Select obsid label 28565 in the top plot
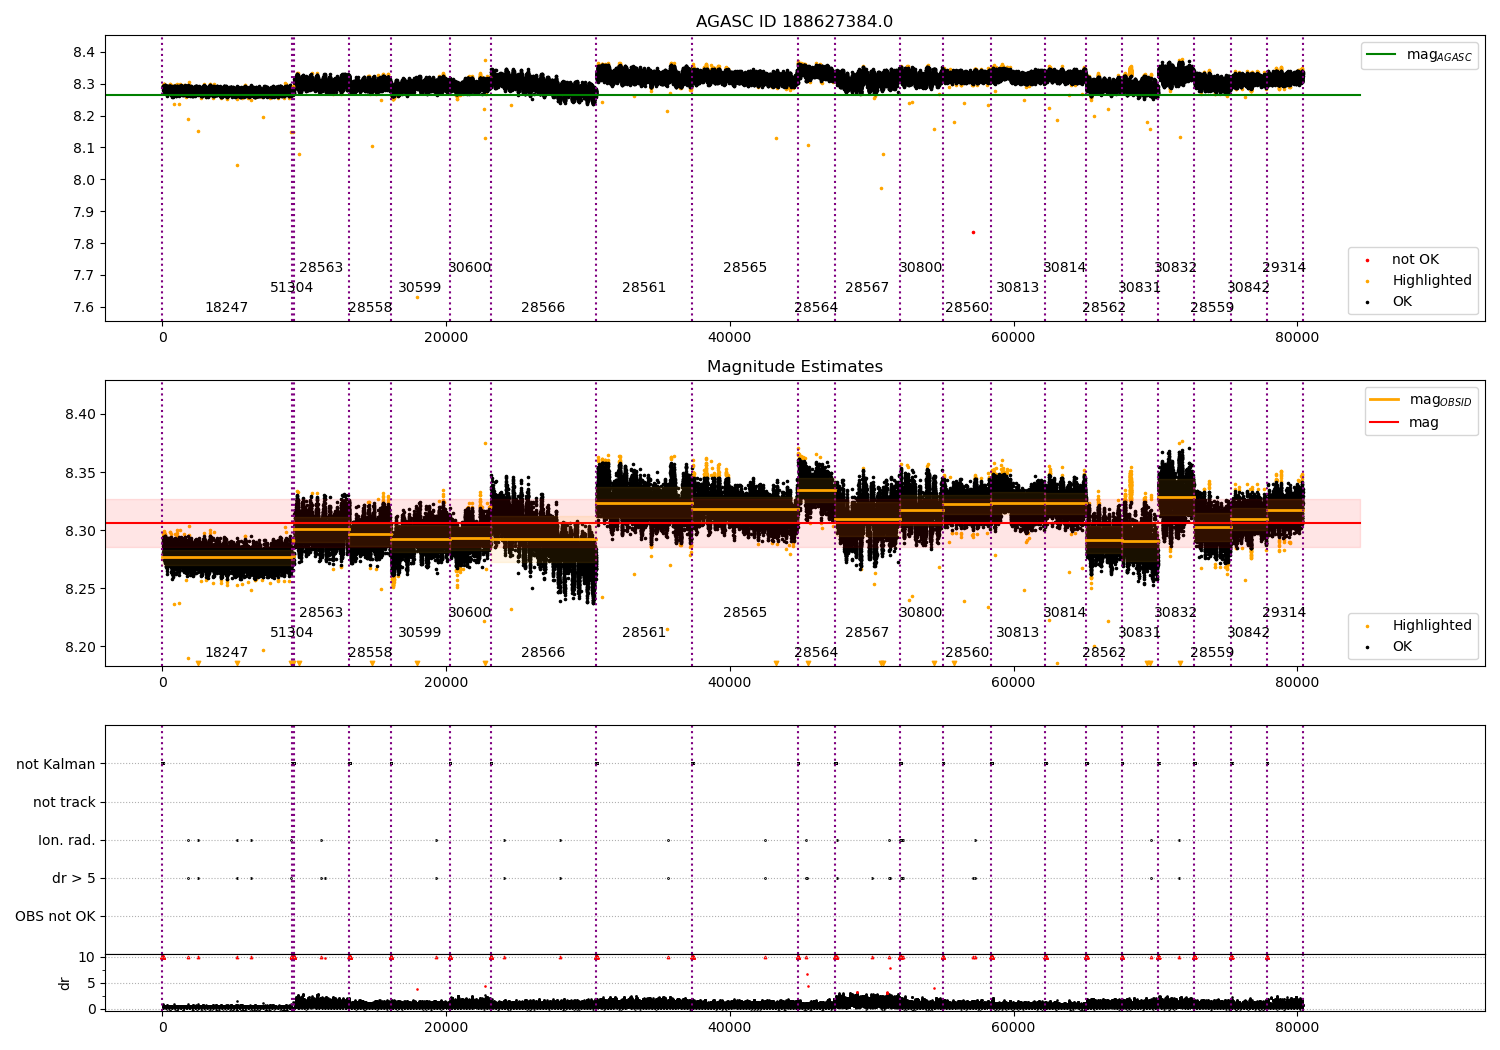This screenshot has width=1500, height=1050. 745,268
